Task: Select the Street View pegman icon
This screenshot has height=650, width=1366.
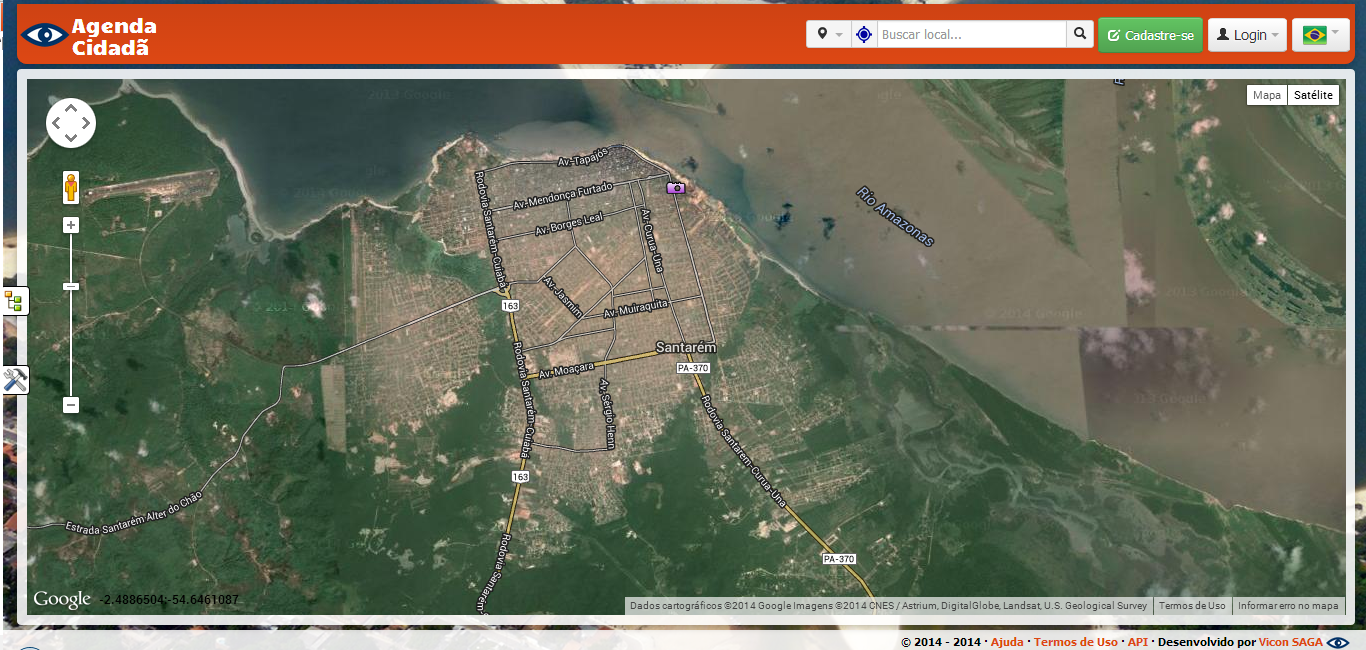Action: (x=71, y=187)
